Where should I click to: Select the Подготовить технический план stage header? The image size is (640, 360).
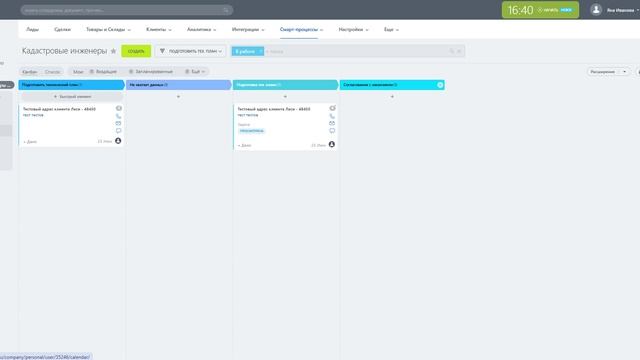[x=71, y=85]
